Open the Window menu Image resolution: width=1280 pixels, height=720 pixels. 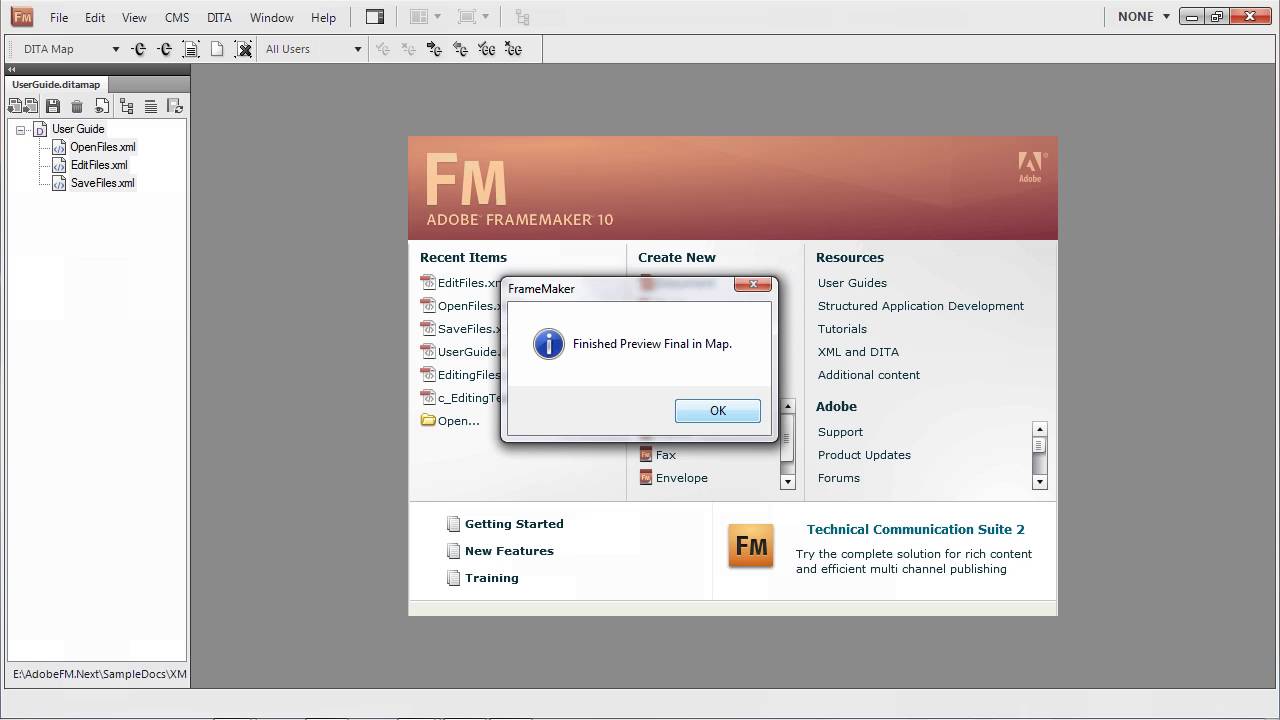pyautogui.click(x=272, y=17)
